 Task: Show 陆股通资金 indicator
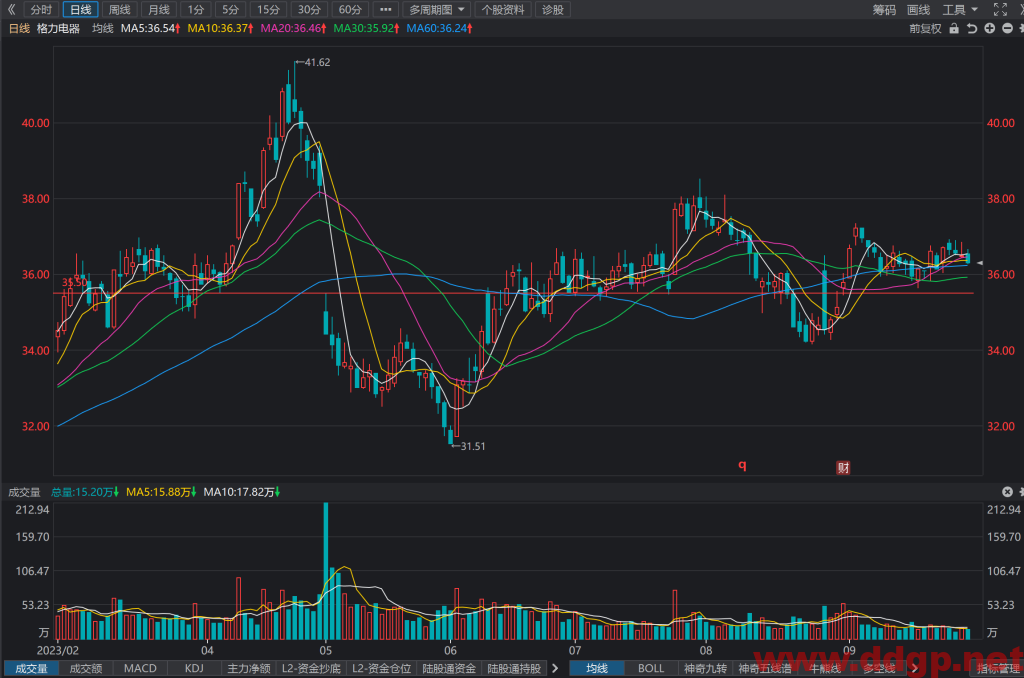point(449,668)
